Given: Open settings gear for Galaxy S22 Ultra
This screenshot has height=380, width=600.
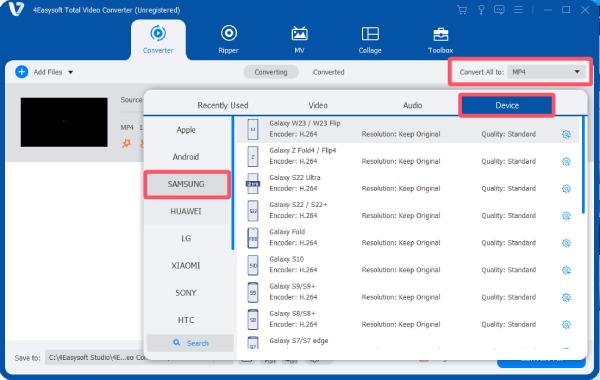Looking at the screenshot, I should coord(566,189).
